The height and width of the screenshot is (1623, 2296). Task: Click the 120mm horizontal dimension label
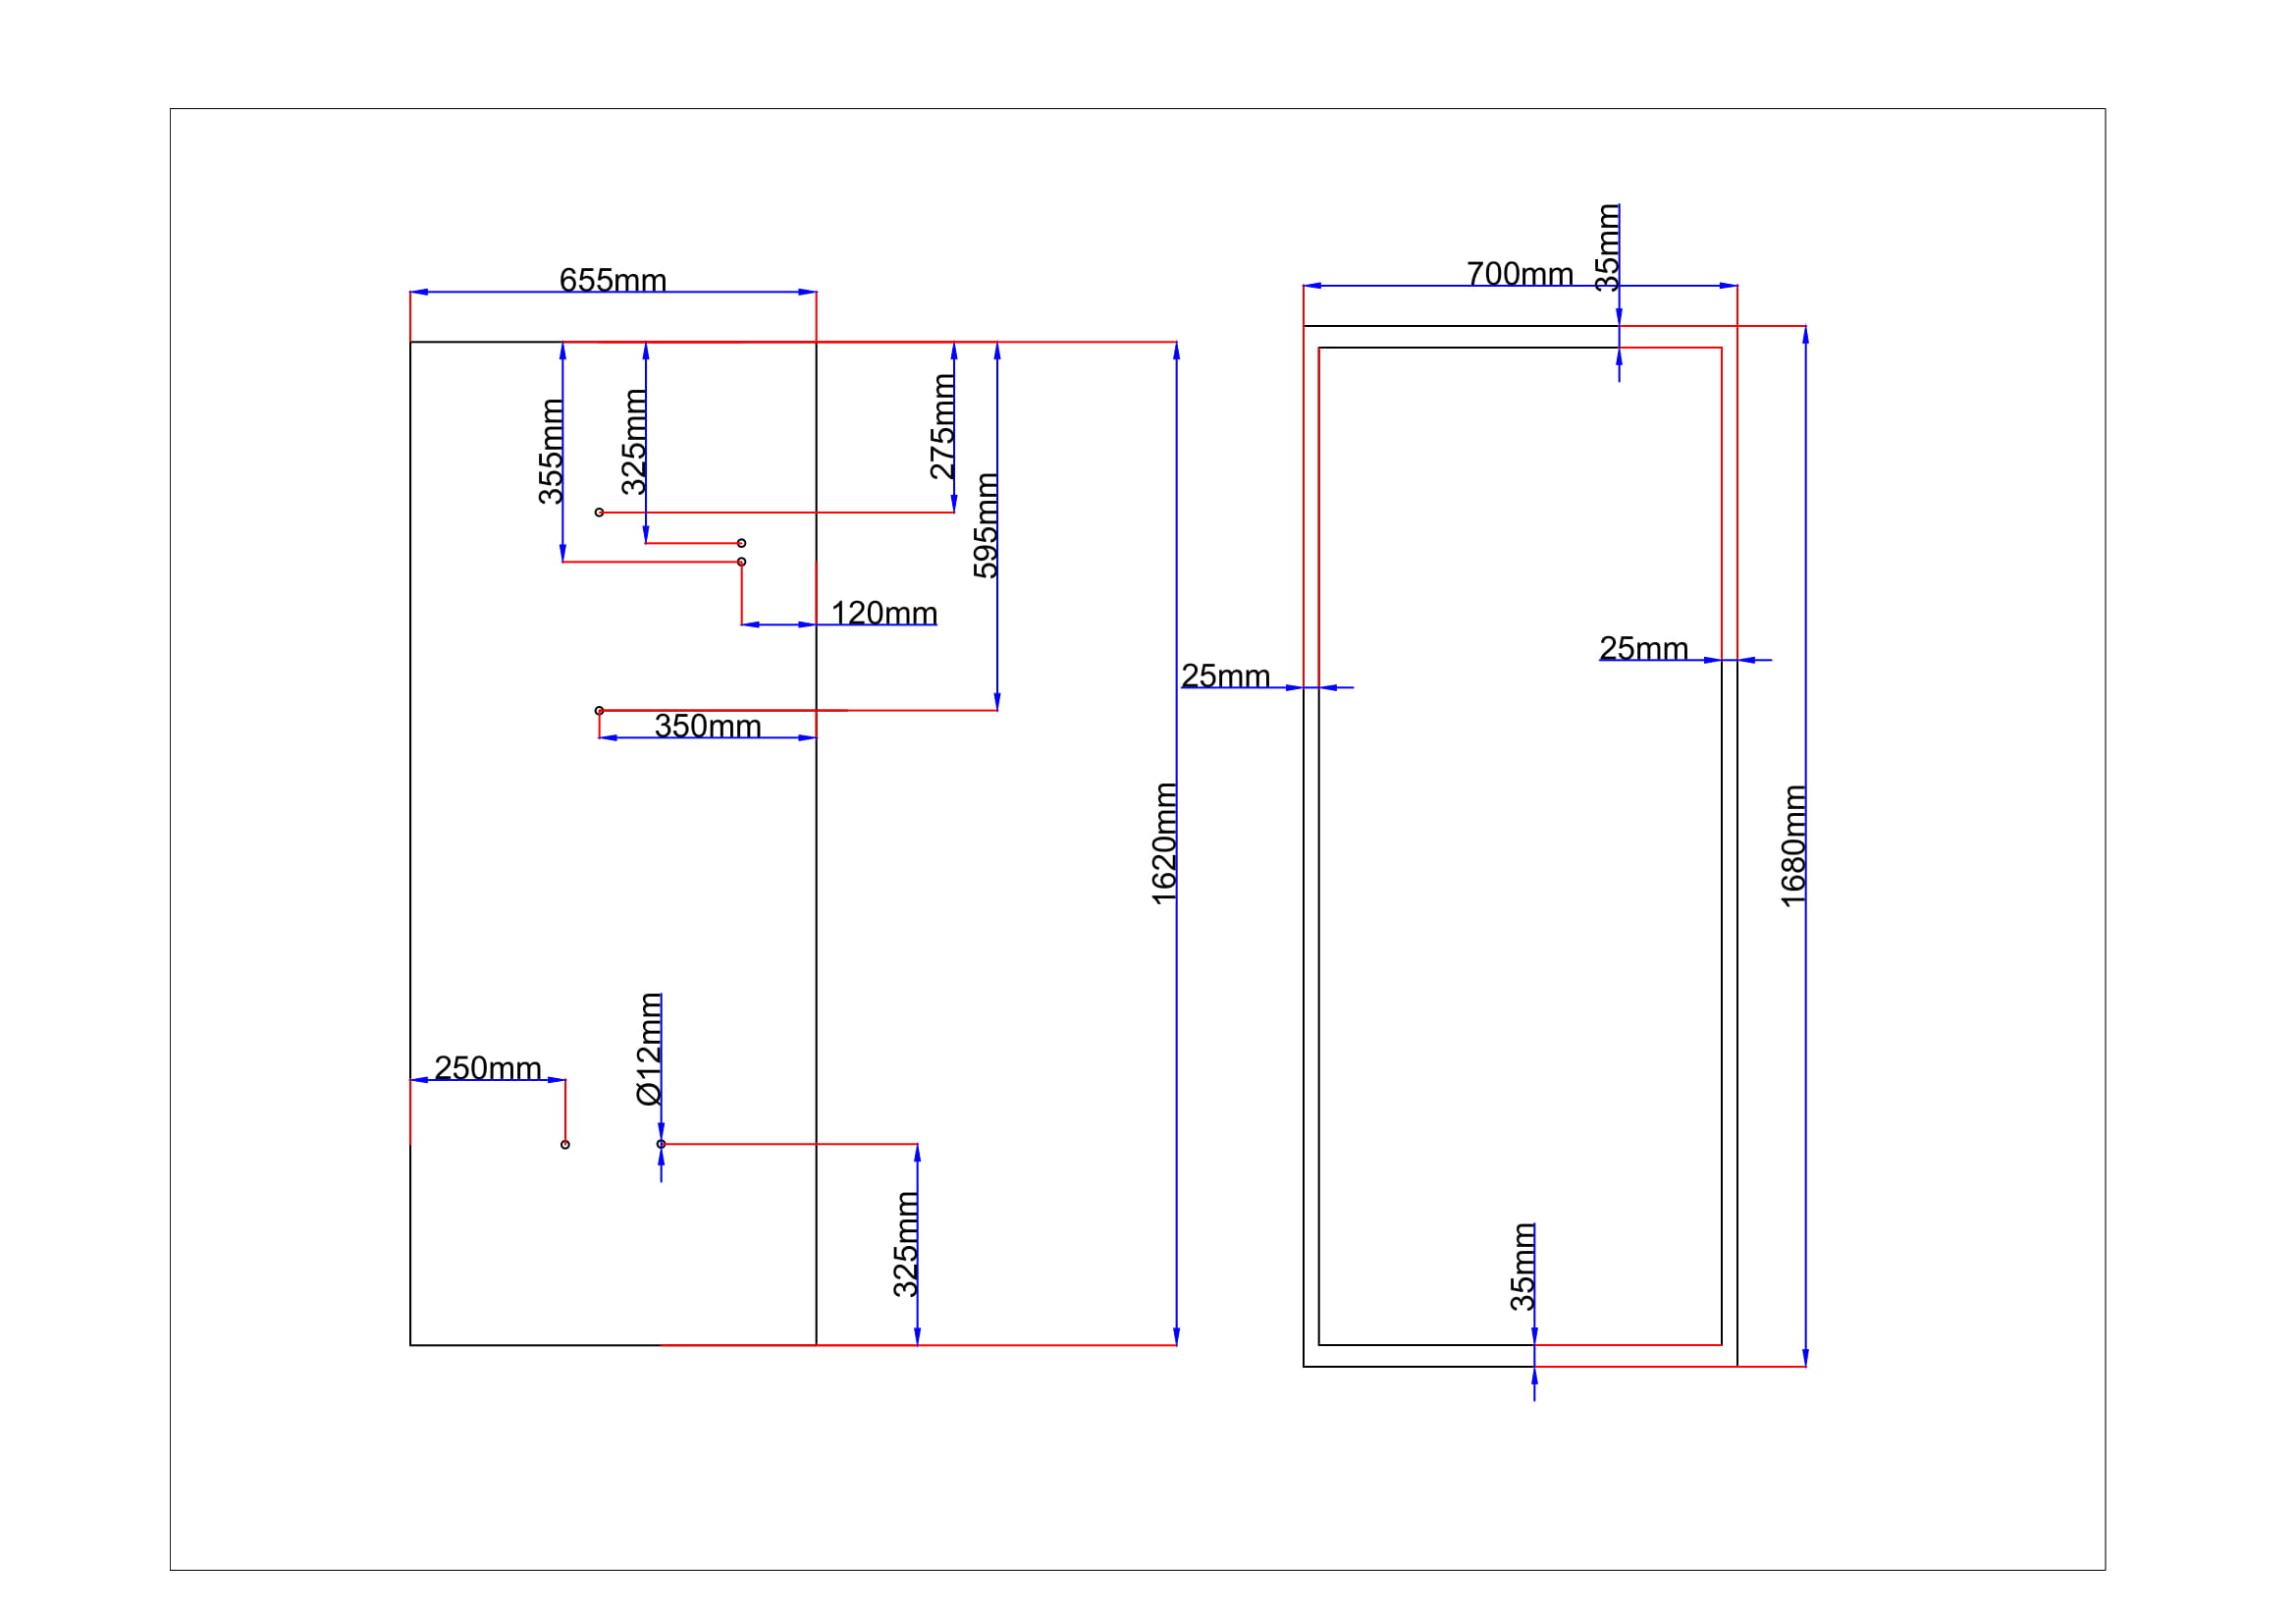pyautogui.click(x=883, y=613)
